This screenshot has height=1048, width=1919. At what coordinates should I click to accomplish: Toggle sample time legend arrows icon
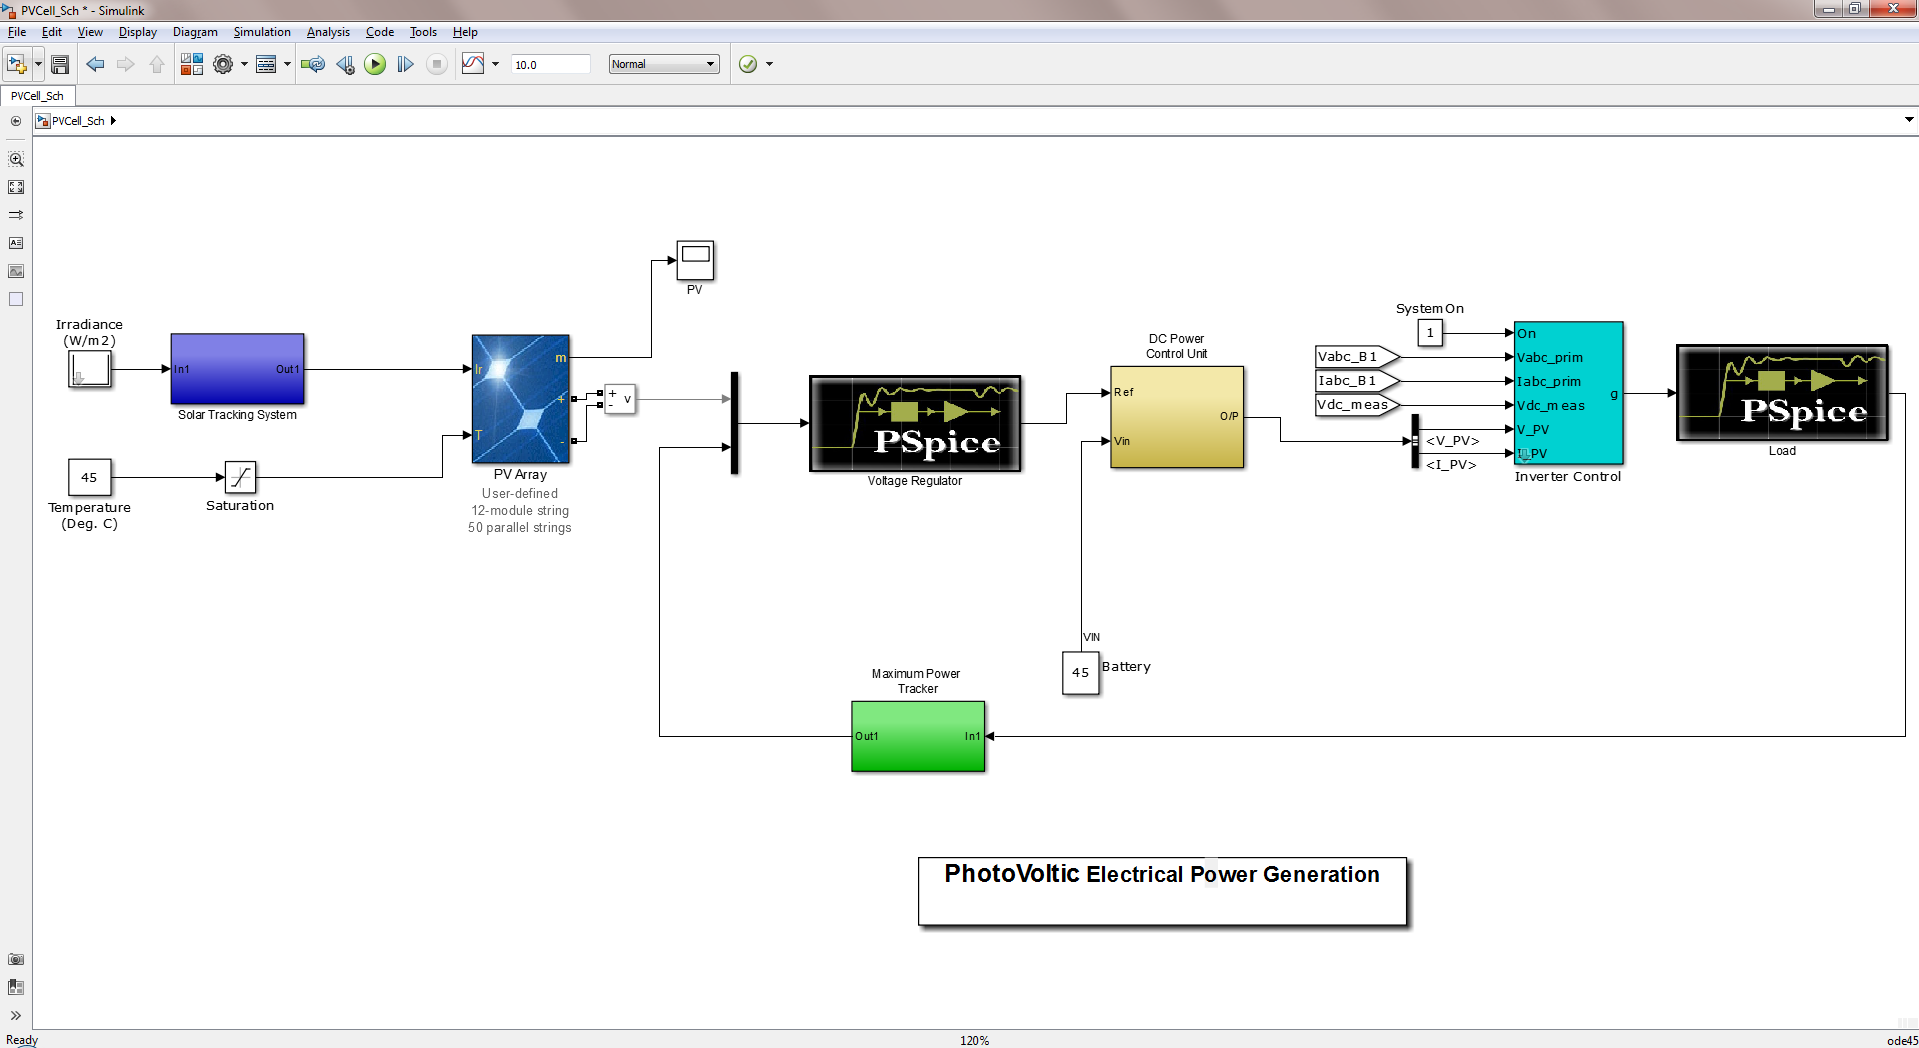[x=16, y=215]
